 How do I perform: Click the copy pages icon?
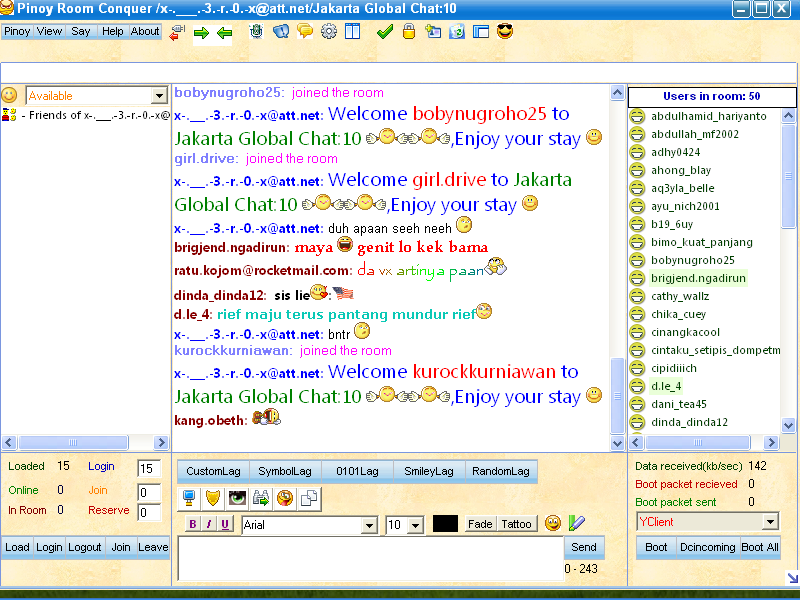click(309, 498)
